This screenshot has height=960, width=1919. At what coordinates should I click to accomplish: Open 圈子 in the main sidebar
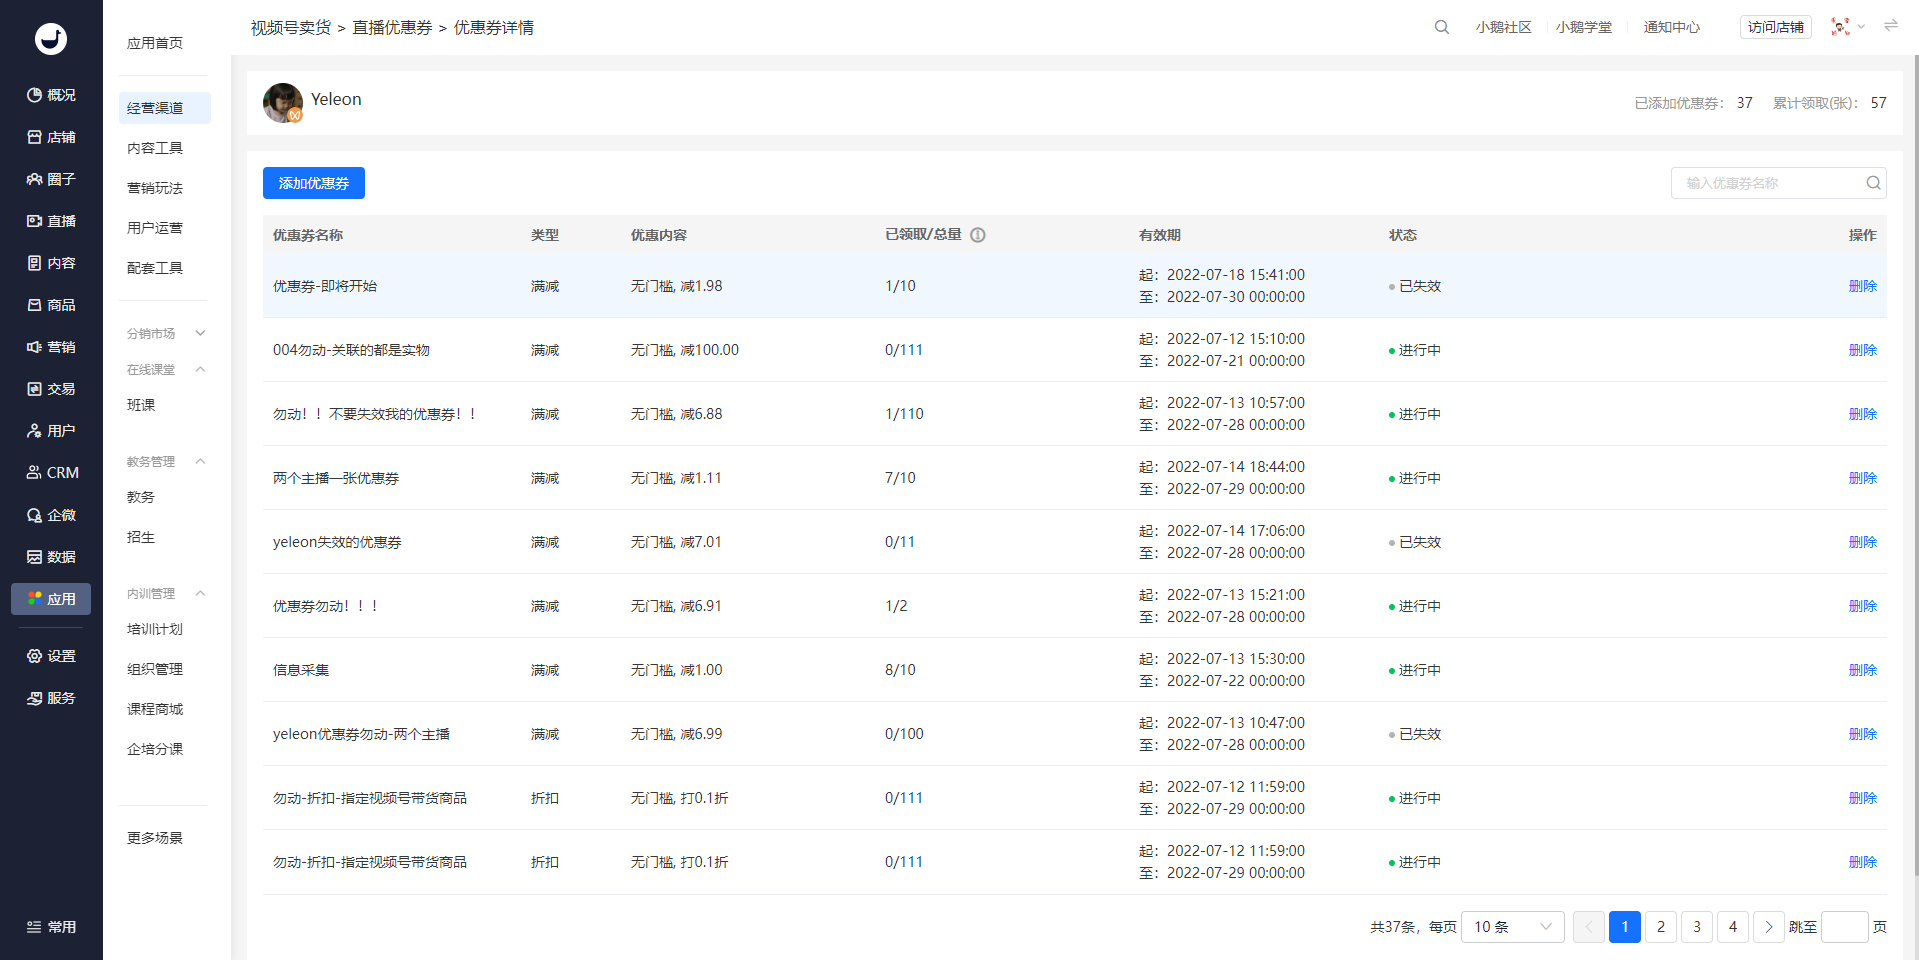tap(51, 179)
